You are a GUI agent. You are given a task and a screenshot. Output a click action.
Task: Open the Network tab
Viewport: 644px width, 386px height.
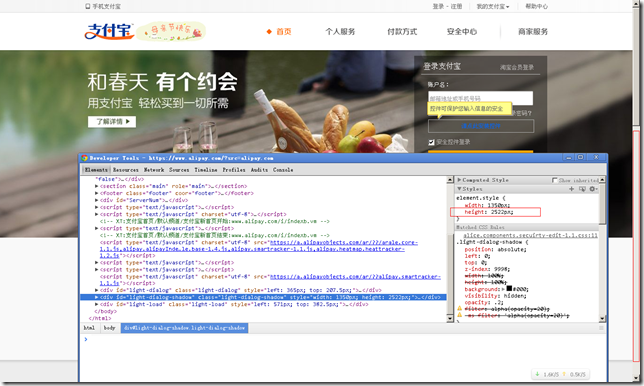pos(154,170)
